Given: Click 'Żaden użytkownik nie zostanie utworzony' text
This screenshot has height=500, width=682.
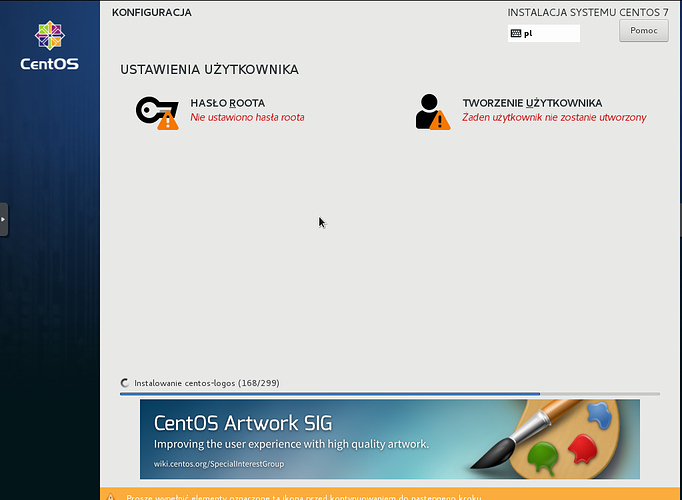Looking at the screenshot, I should point(554,118).
